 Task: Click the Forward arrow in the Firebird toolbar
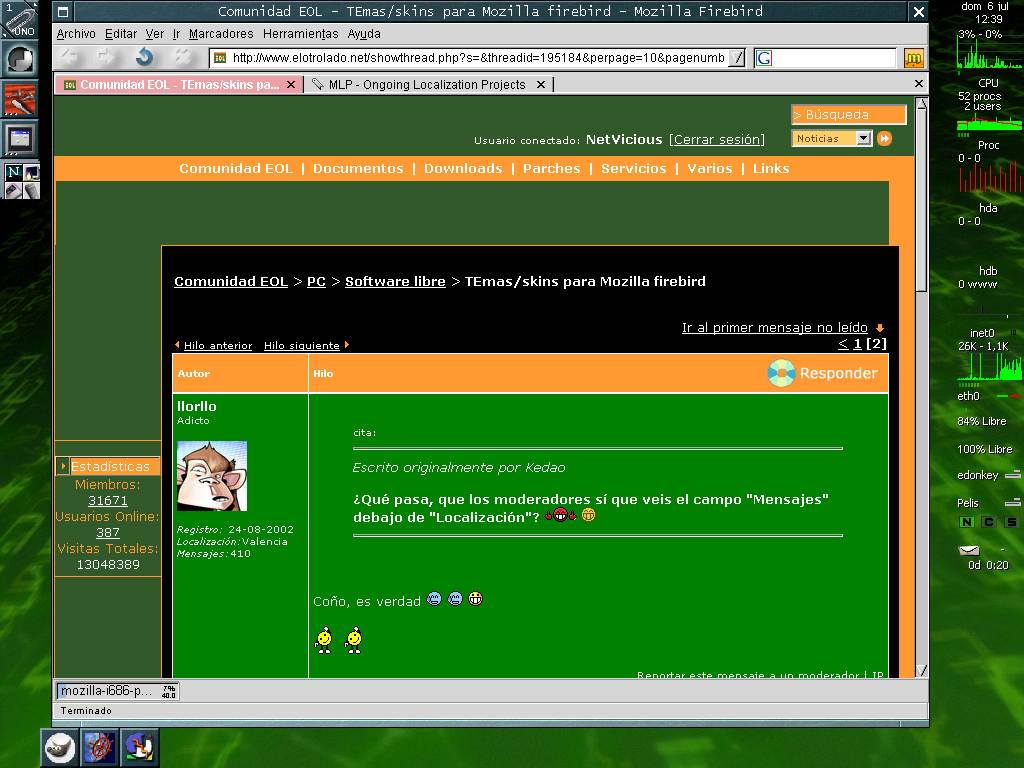pyautogui.click(x=106, y=57)
